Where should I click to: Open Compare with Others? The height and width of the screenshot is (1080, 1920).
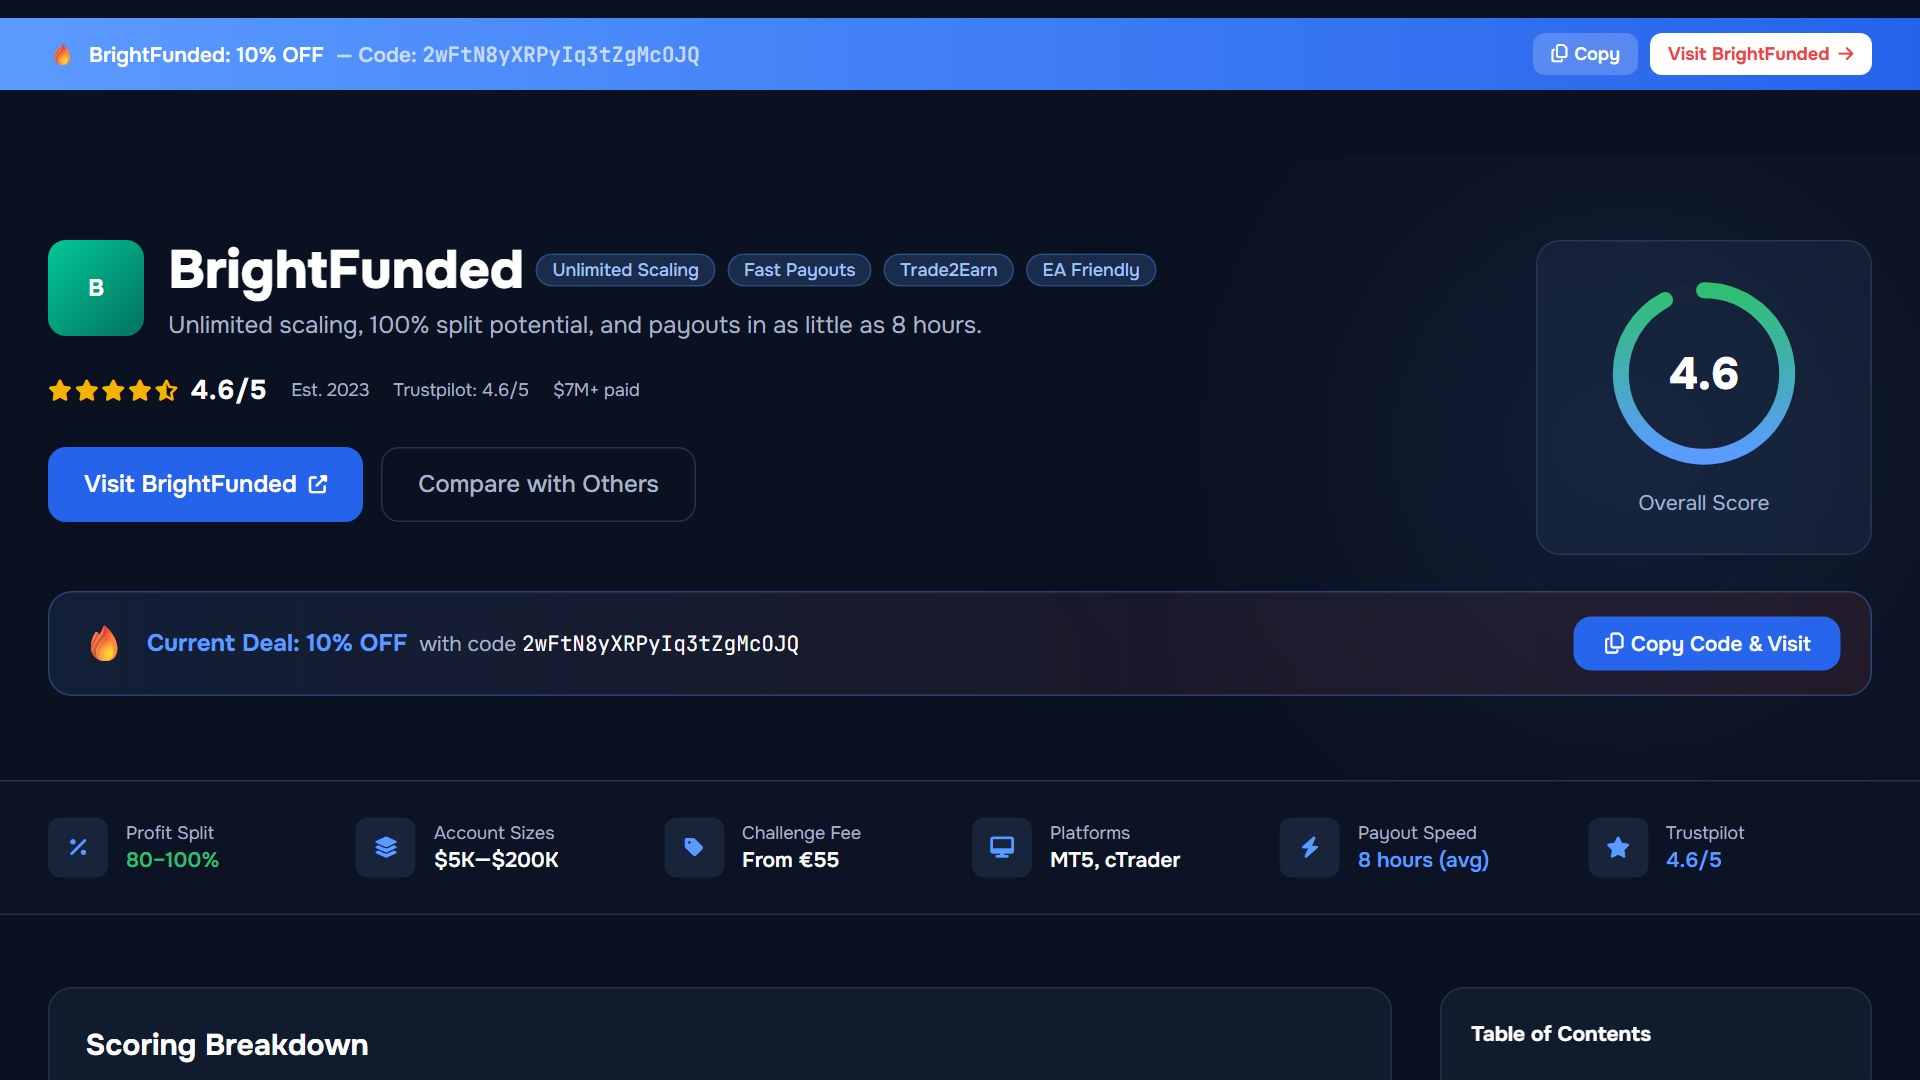538,484
